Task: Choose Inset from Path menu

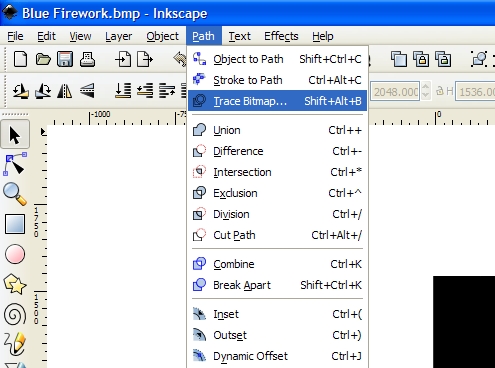Action: pyautogui.click(x=277, y=314)
